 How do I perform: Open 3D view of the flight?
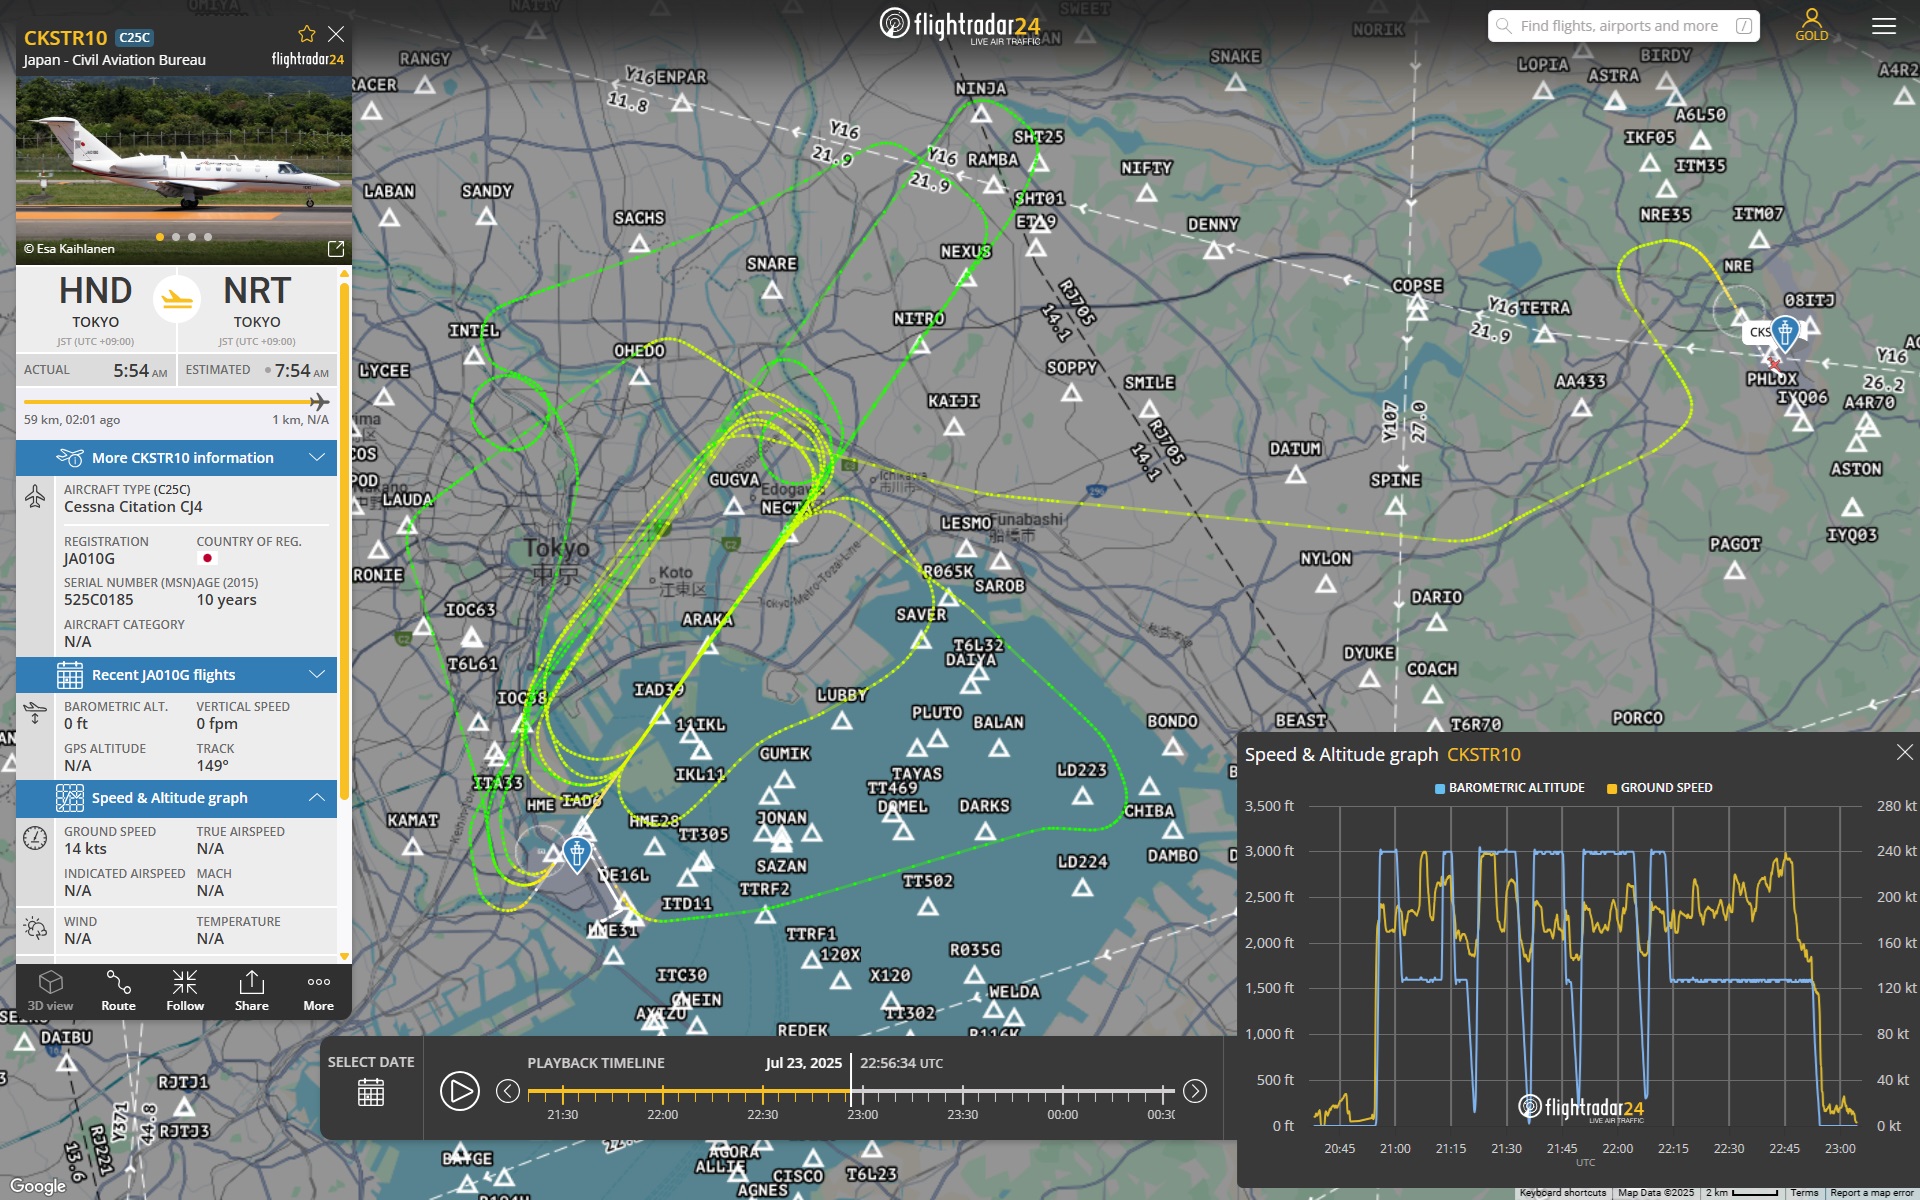point(50,990)
